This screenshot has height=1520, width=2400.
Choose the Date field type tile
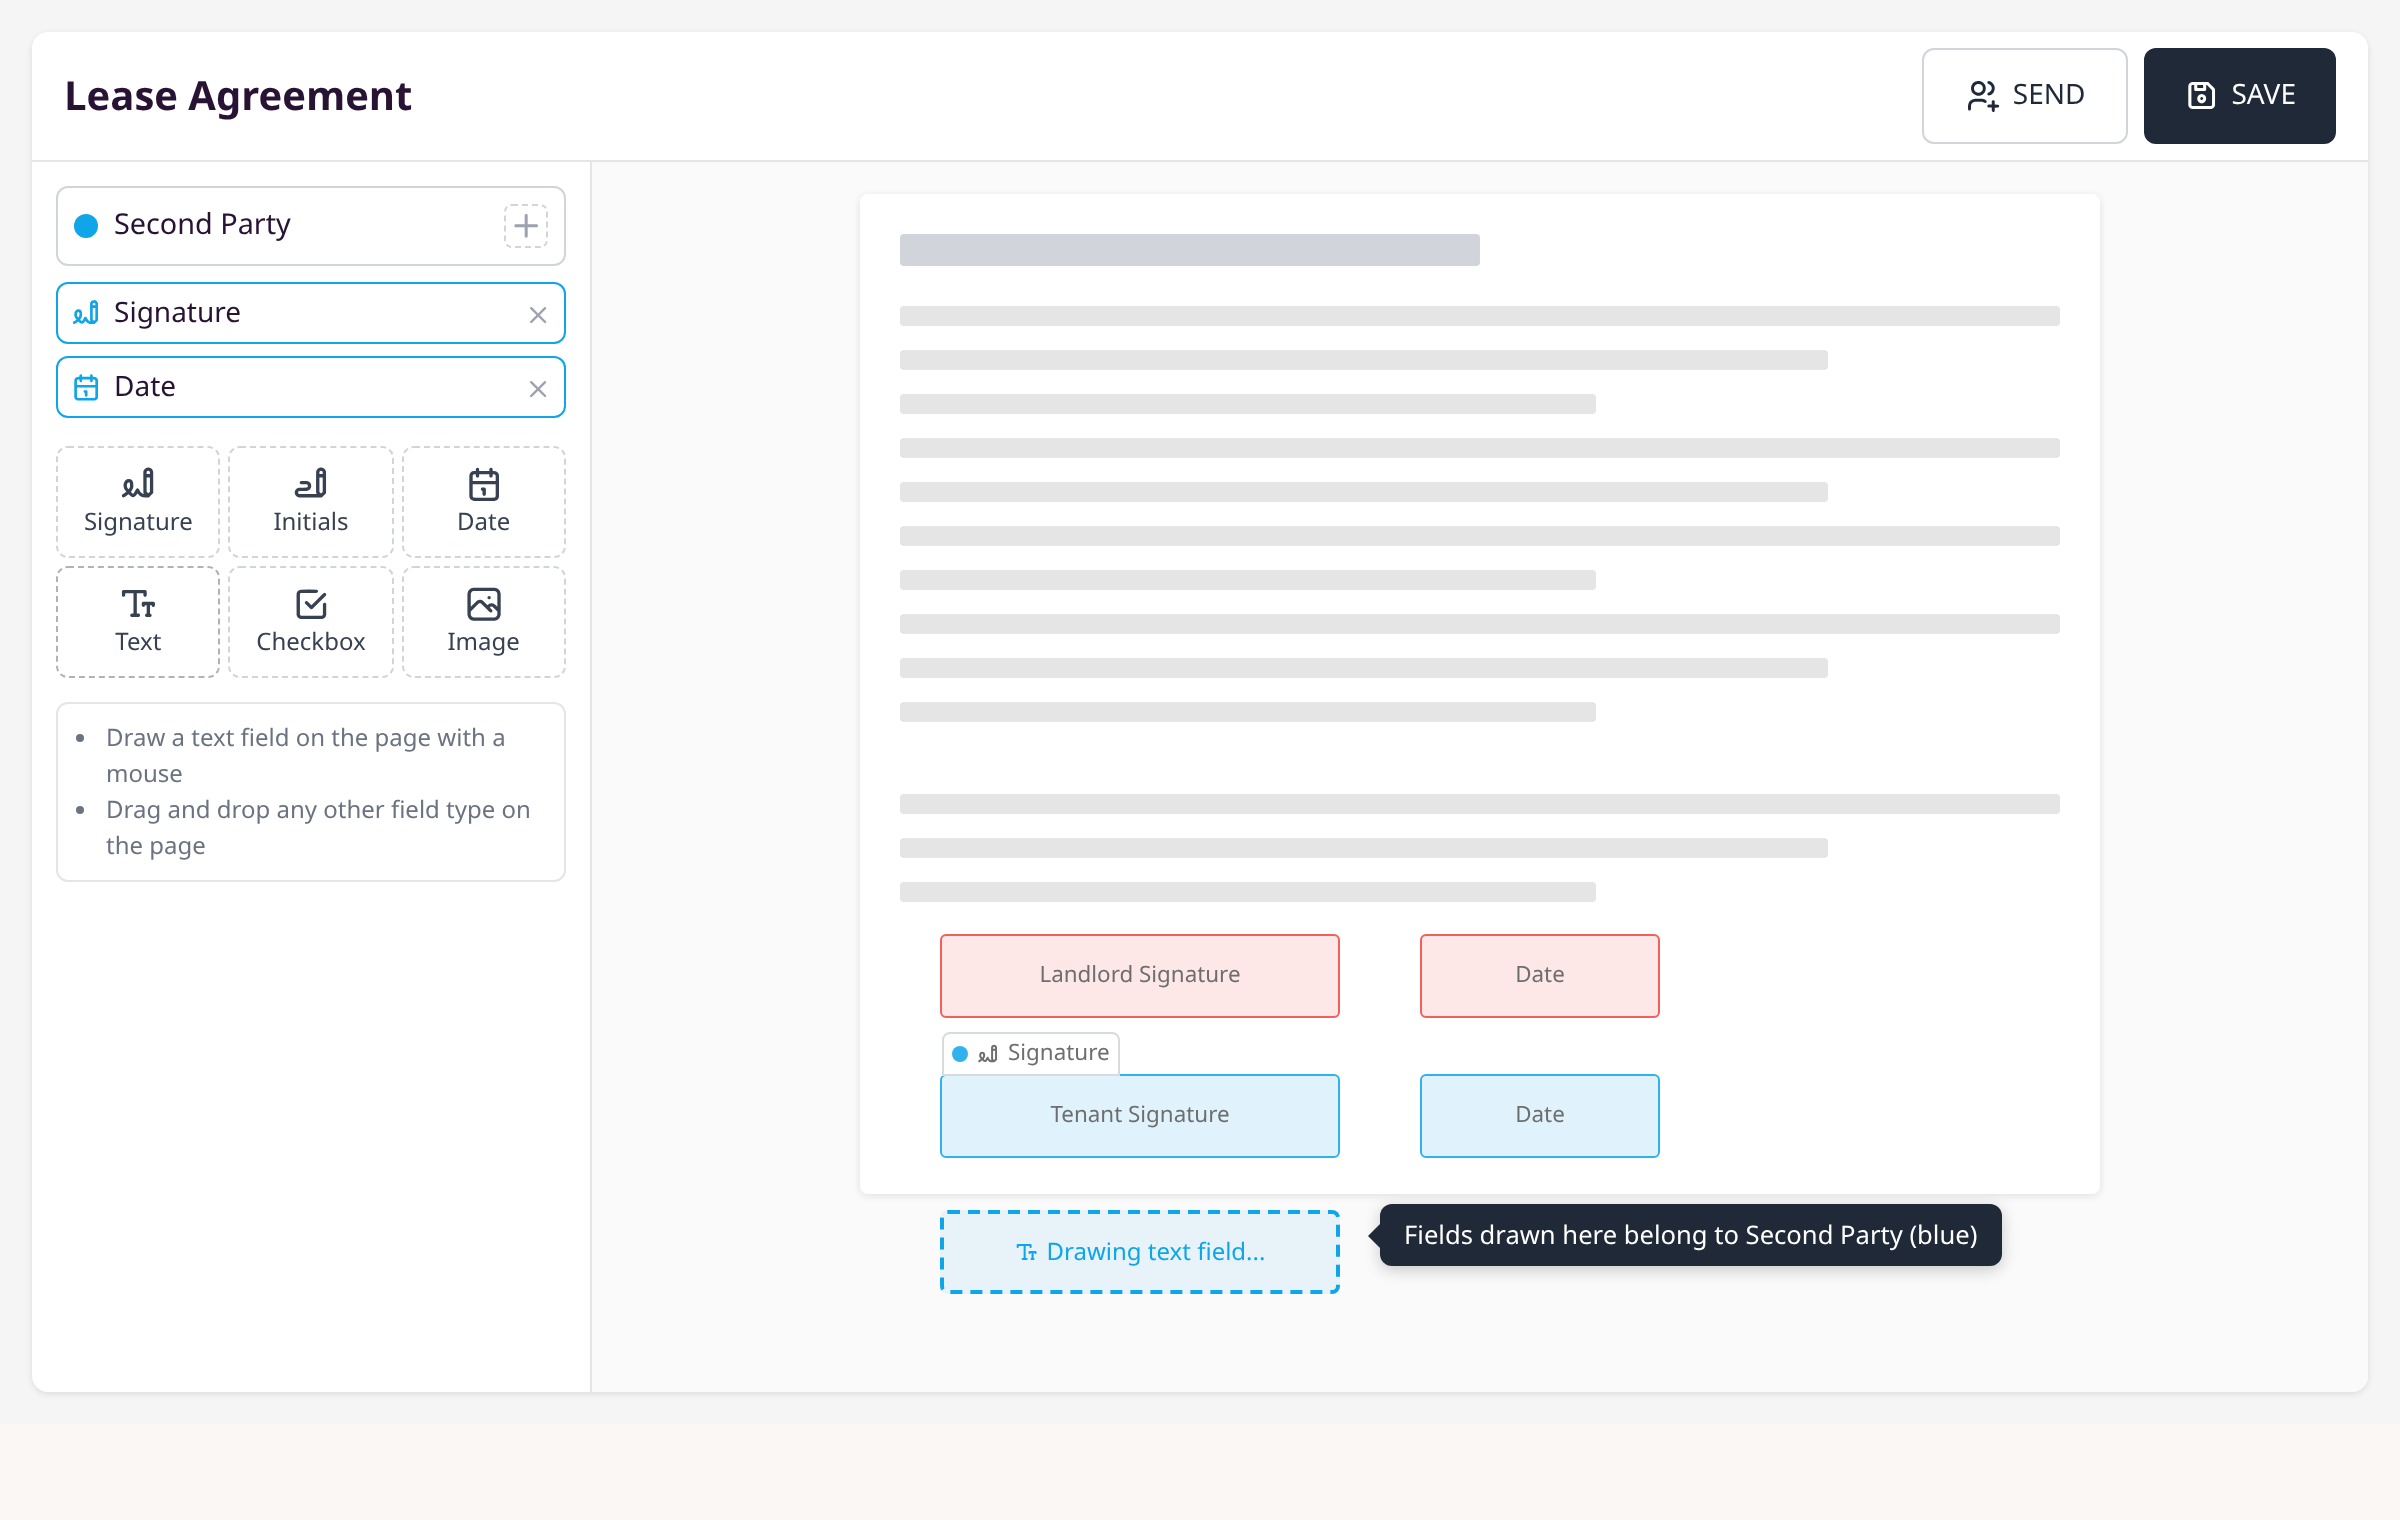point(484,502)
